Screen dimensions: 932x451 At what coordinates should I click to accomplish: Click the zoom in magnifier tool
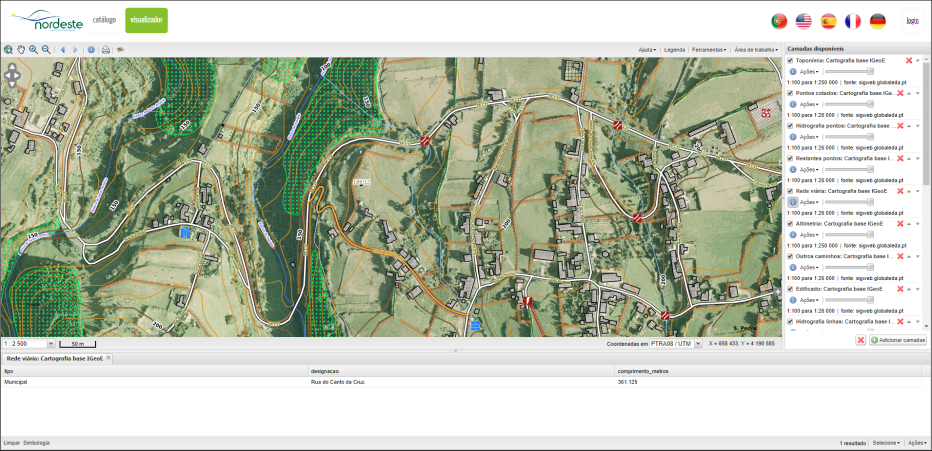click(33, 49)
